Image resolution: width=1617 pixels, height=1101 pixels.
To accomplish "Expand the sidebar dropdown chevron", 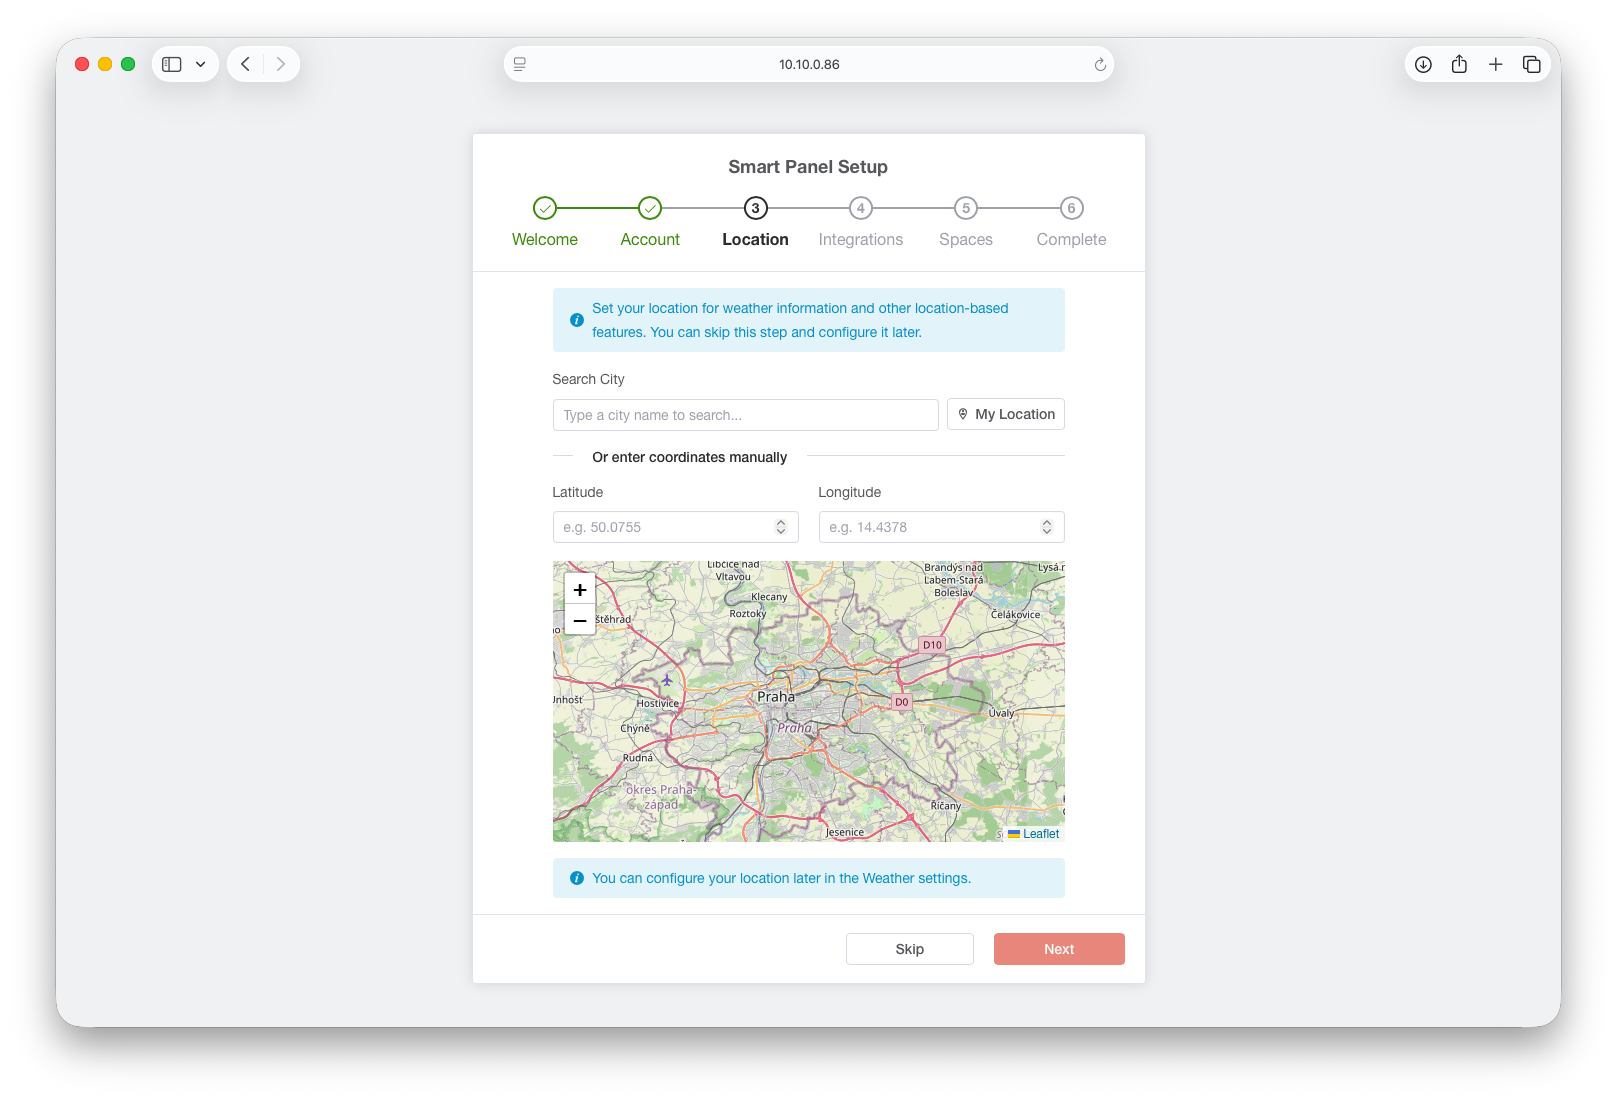I will (x=201, y=64).
